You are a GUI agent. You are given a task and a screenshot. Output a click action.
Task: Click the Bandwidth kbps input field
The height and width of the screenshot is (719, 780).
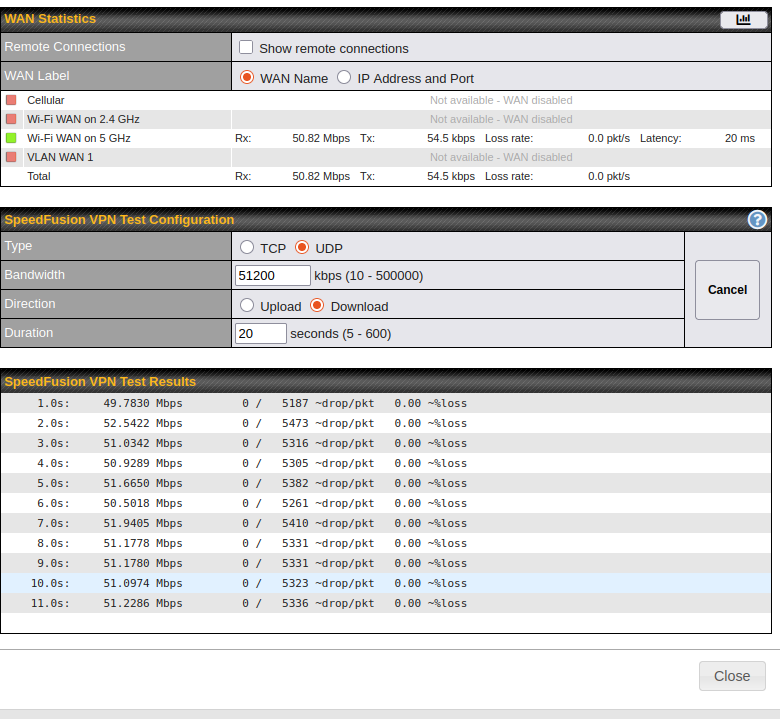pos(272,276)
